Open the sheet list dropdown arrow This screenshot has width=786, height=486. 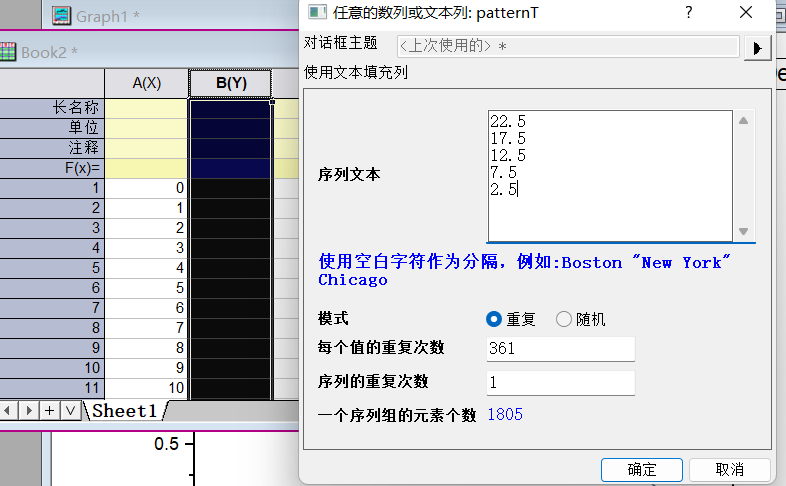pyautogui.click(x=70, y=410)
